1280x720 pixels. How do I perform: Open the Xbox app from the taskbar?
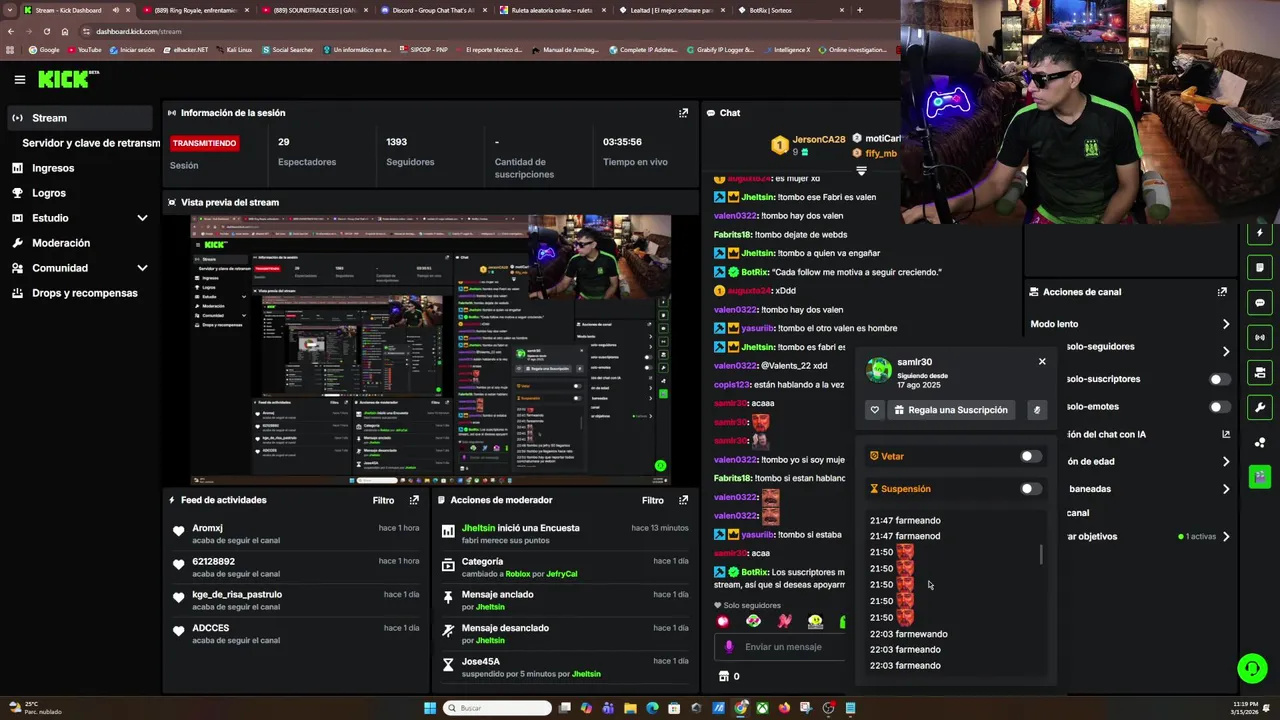[762, 708]
